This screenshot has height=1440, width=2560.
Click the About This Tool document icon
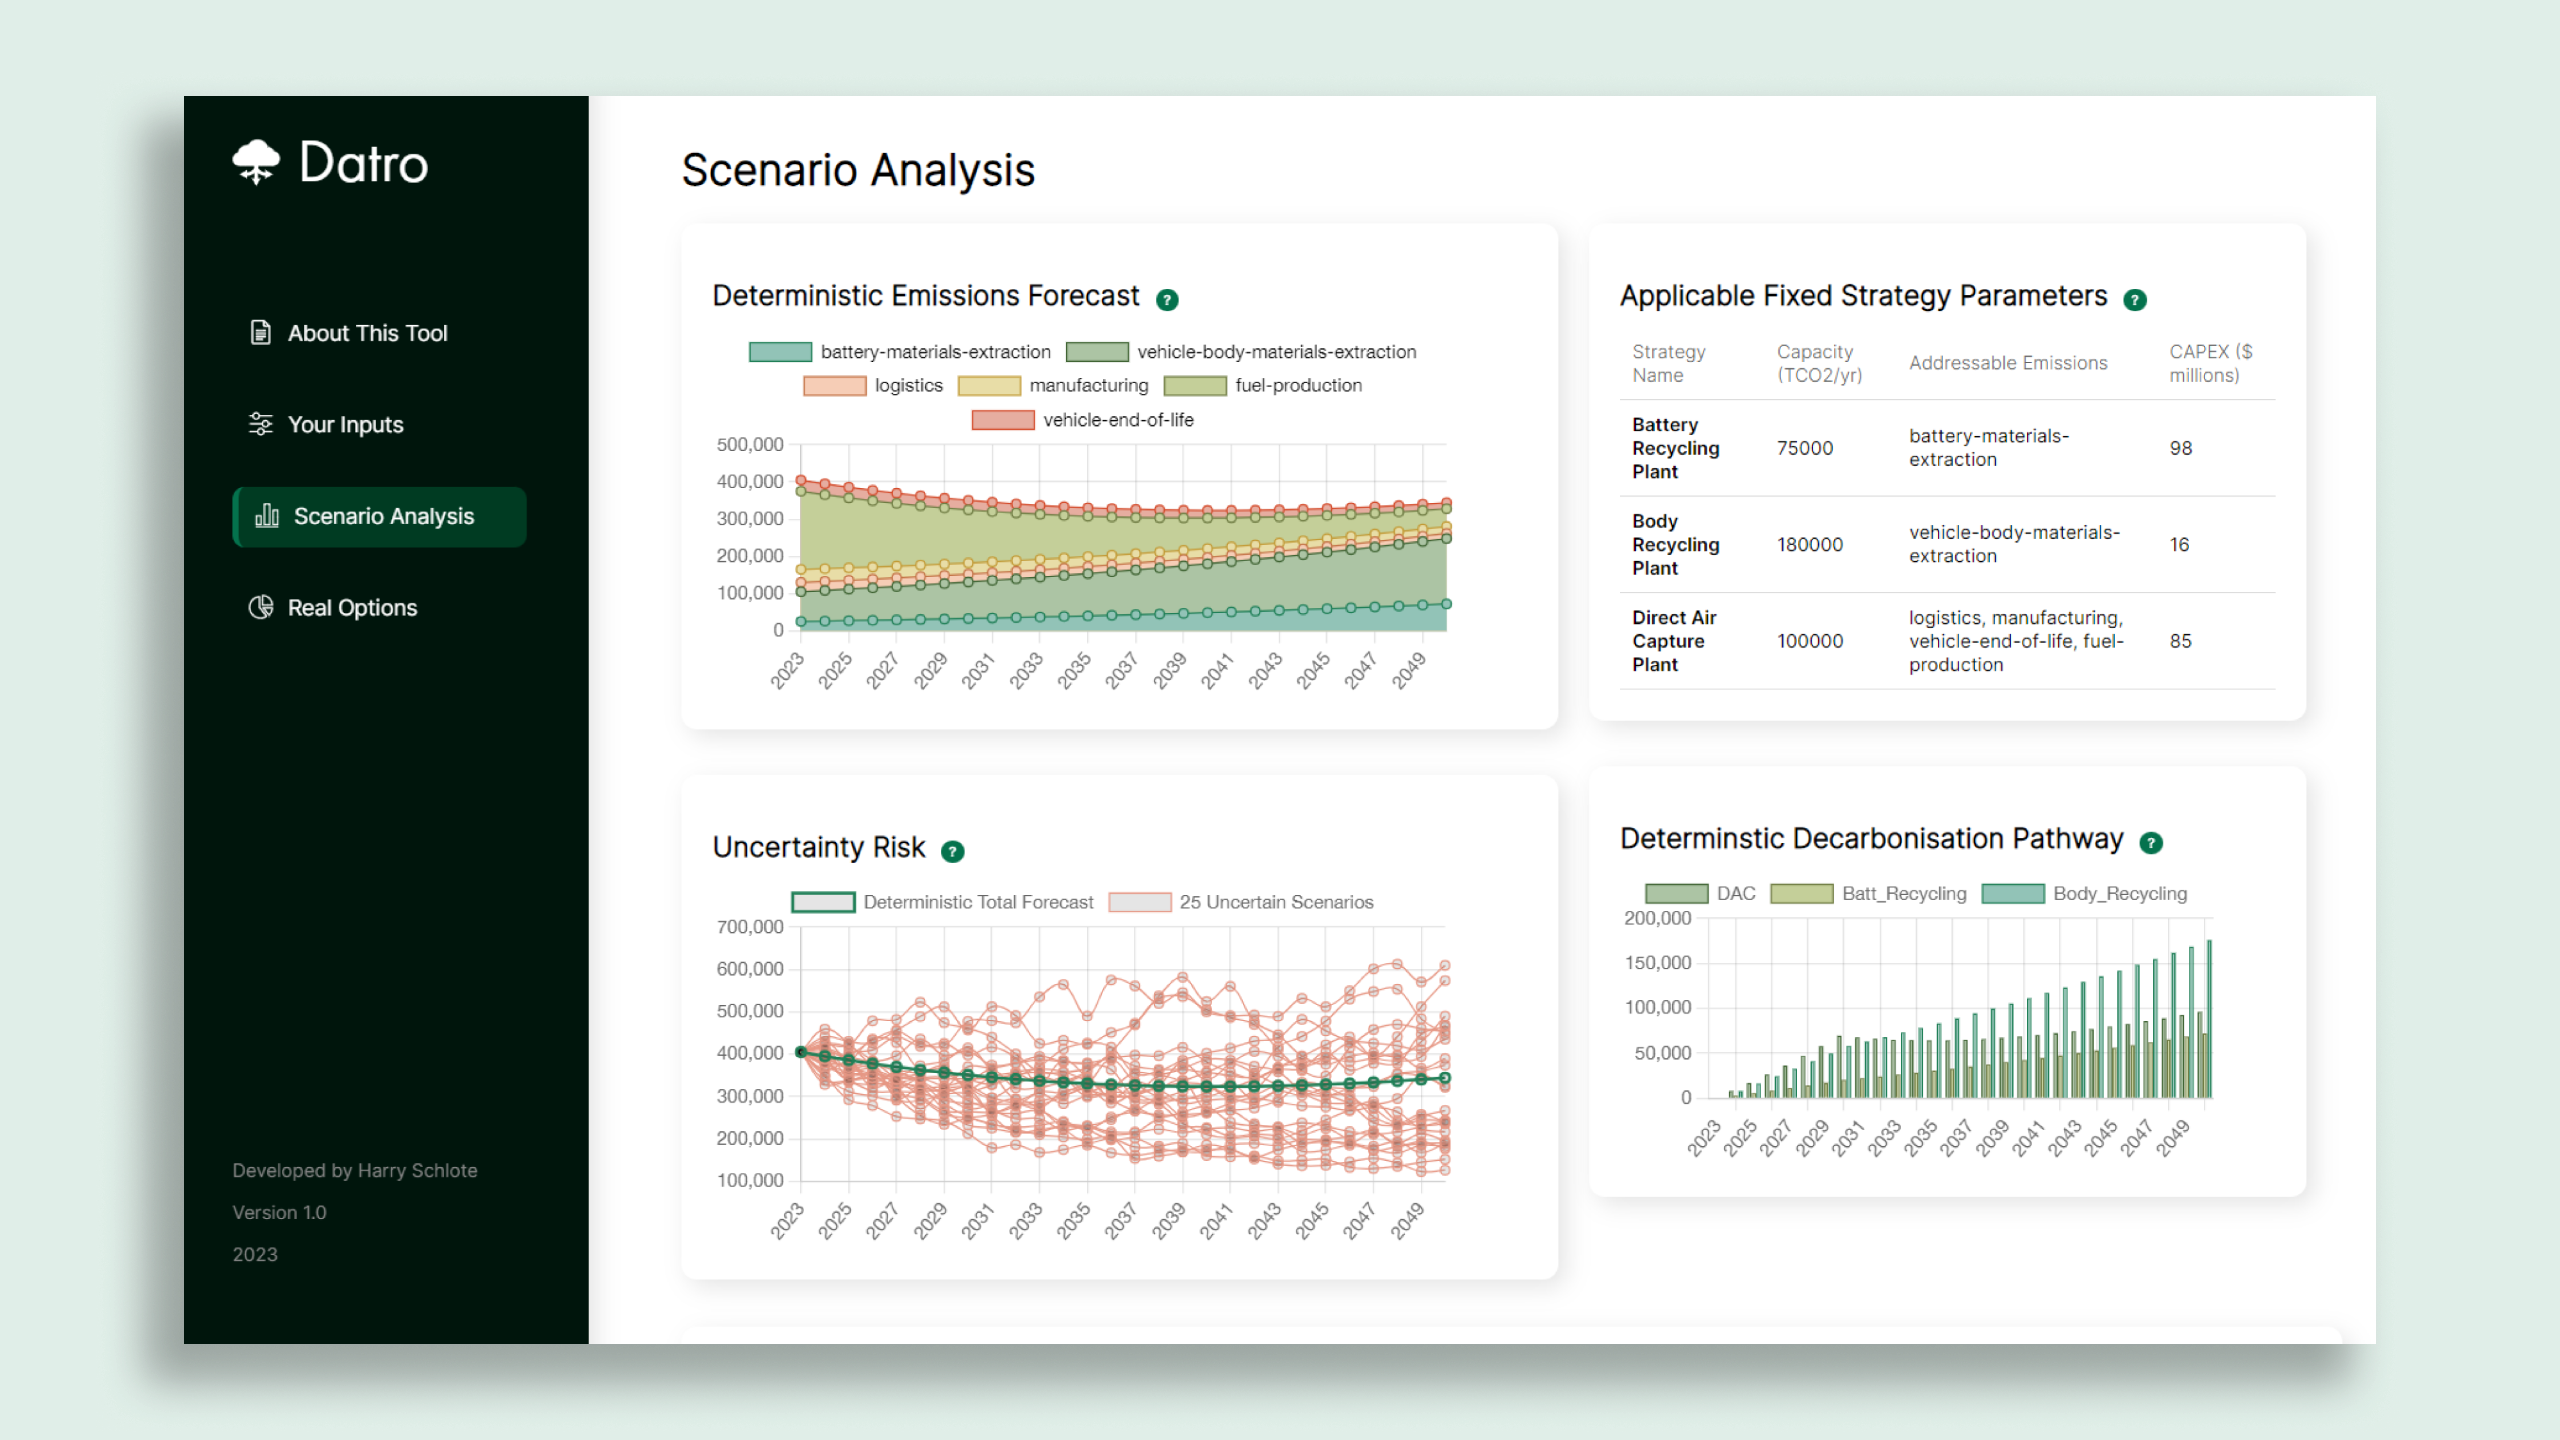coord(260,333)
